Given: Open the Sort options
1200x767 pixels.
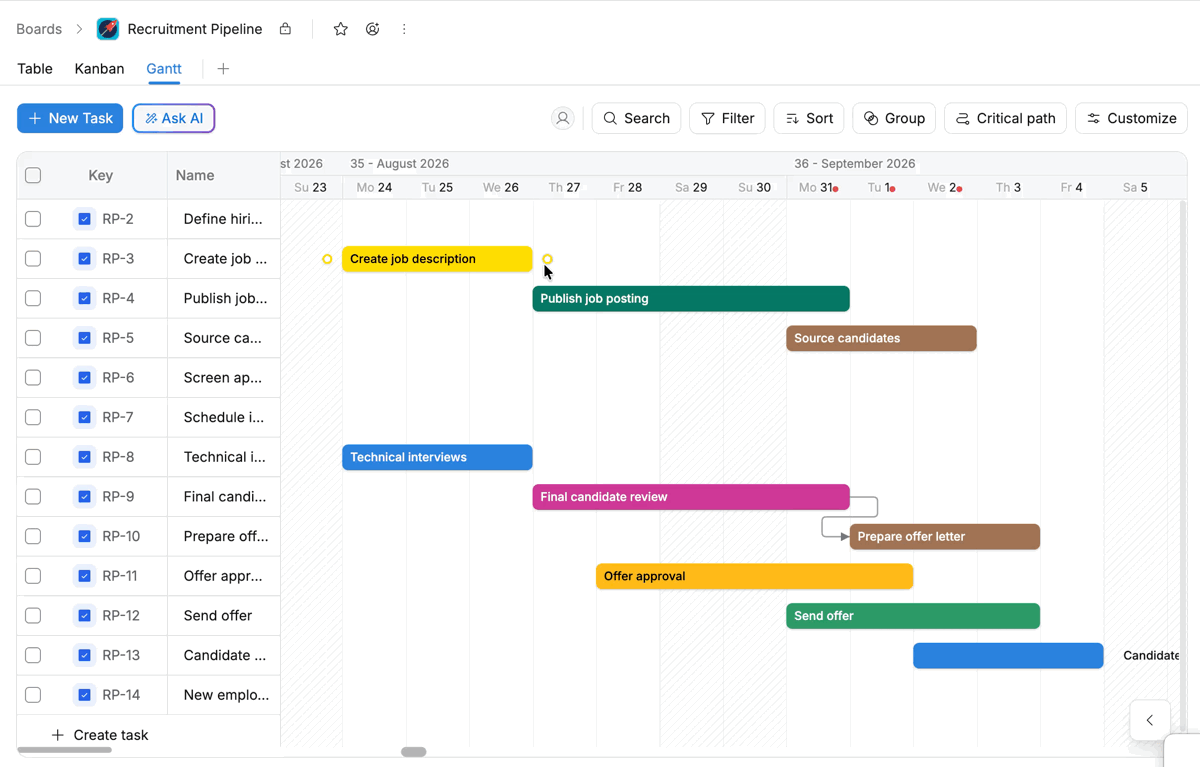Looking at the screenshot, I should [809, 118].
